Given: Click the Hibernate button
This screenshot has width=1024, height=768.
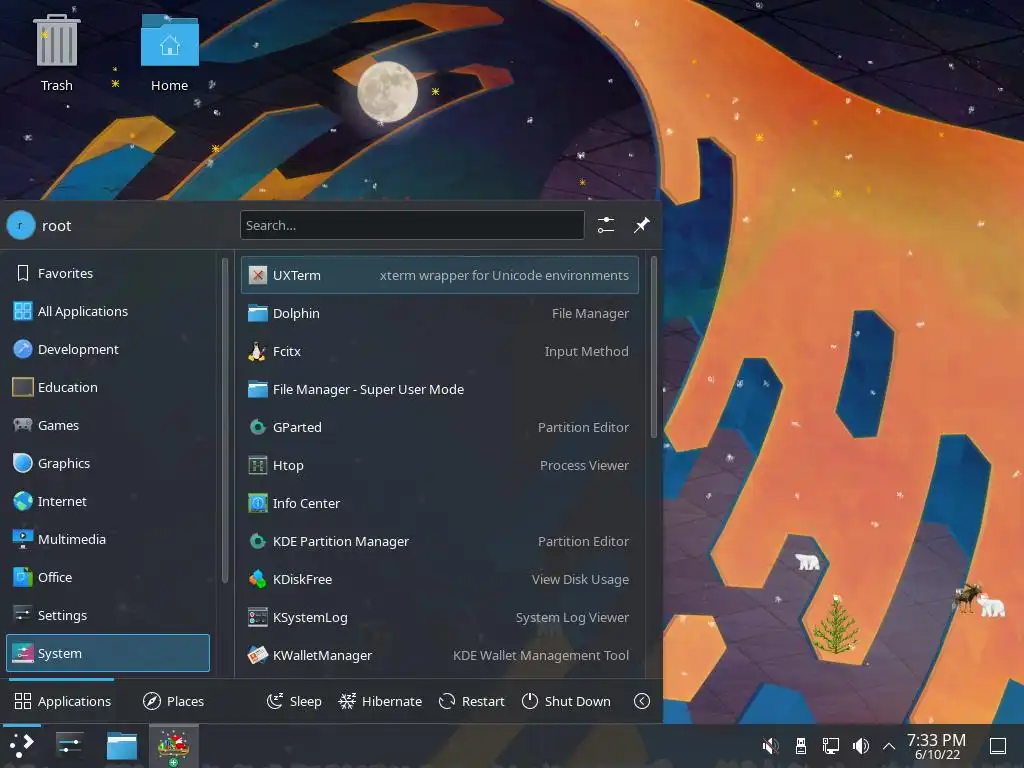Looking at the screenshot, I should click(380, 701).
